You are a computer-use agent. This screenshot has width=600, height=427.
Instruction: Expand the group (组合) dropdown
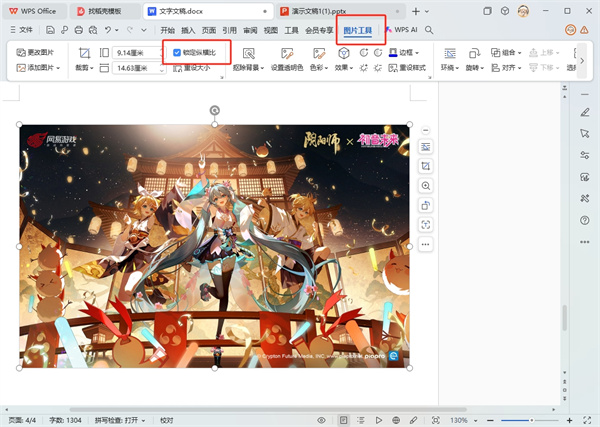[520, 53]
